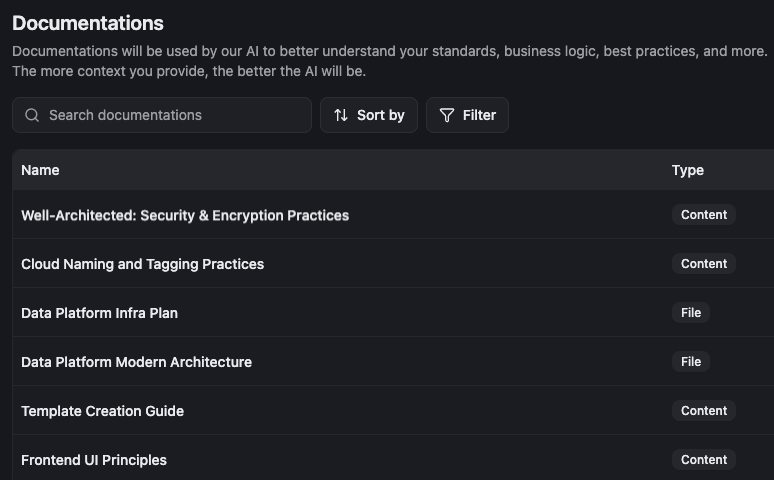
Task: Click the Type column header
Action: tap(688, 170)
